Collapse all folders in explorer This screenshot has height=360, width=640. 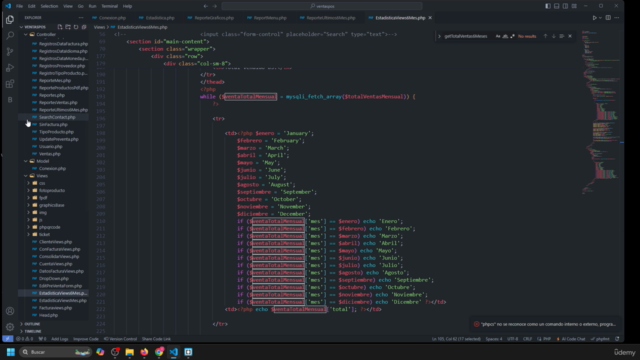click(x=84, y=27)
